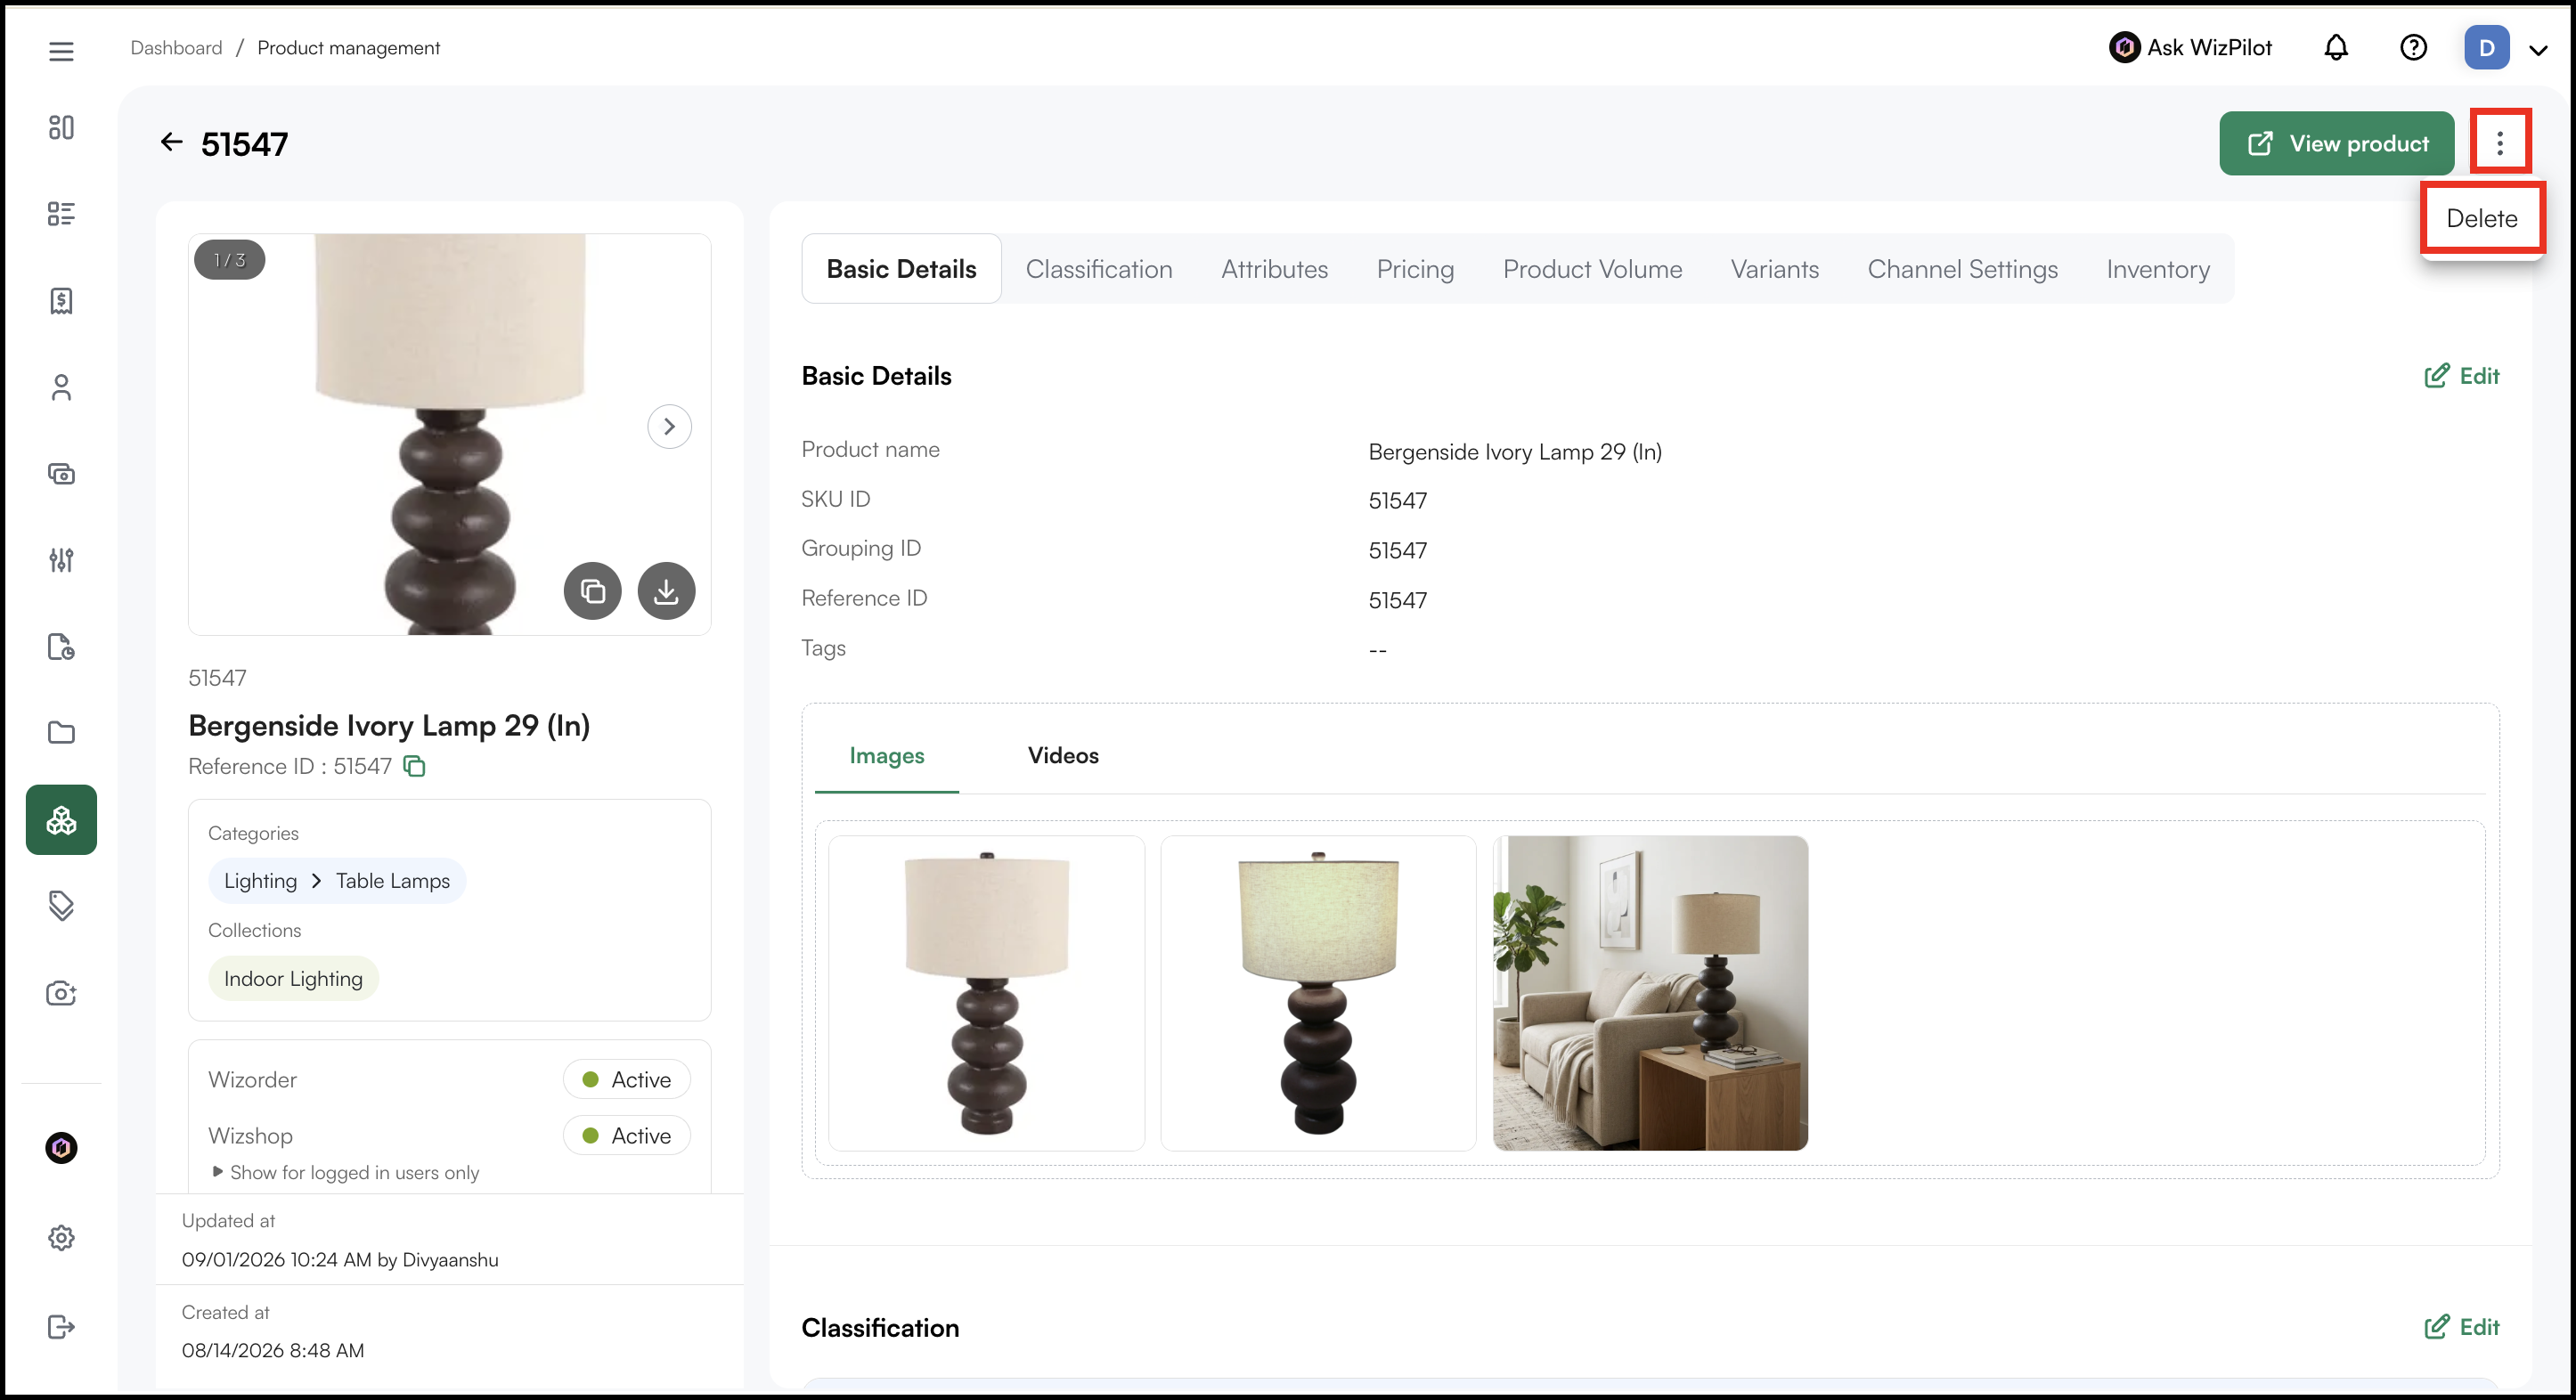Open the customers person sidebar icon
Screen dimensions: 2576x1400
(61, 387)
